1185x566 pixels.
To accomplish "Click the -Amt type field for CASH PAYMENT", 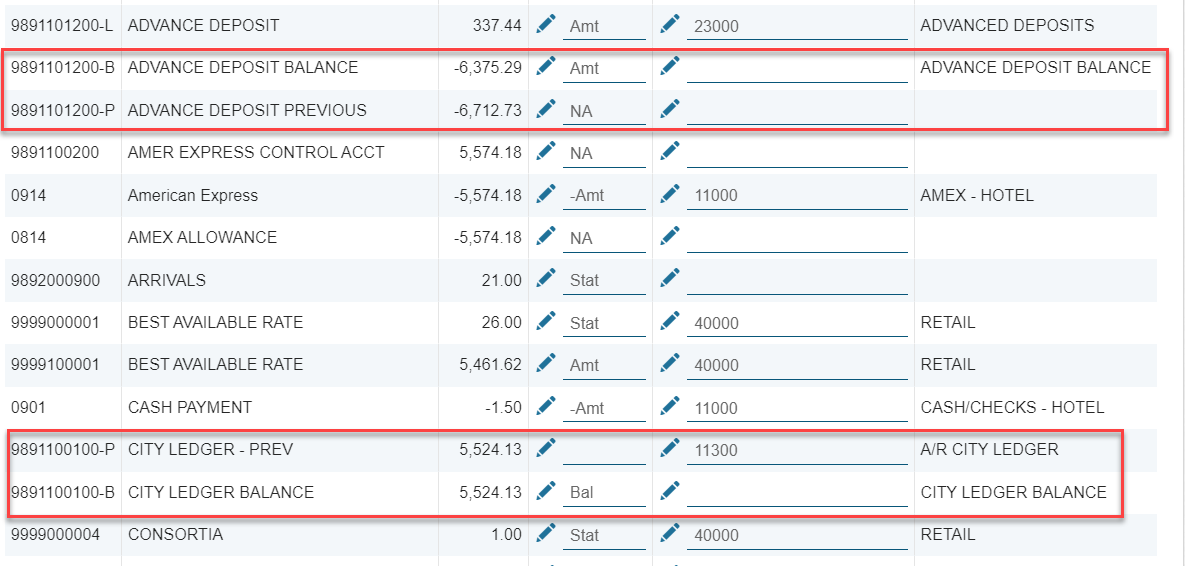I will coord(604,408).
